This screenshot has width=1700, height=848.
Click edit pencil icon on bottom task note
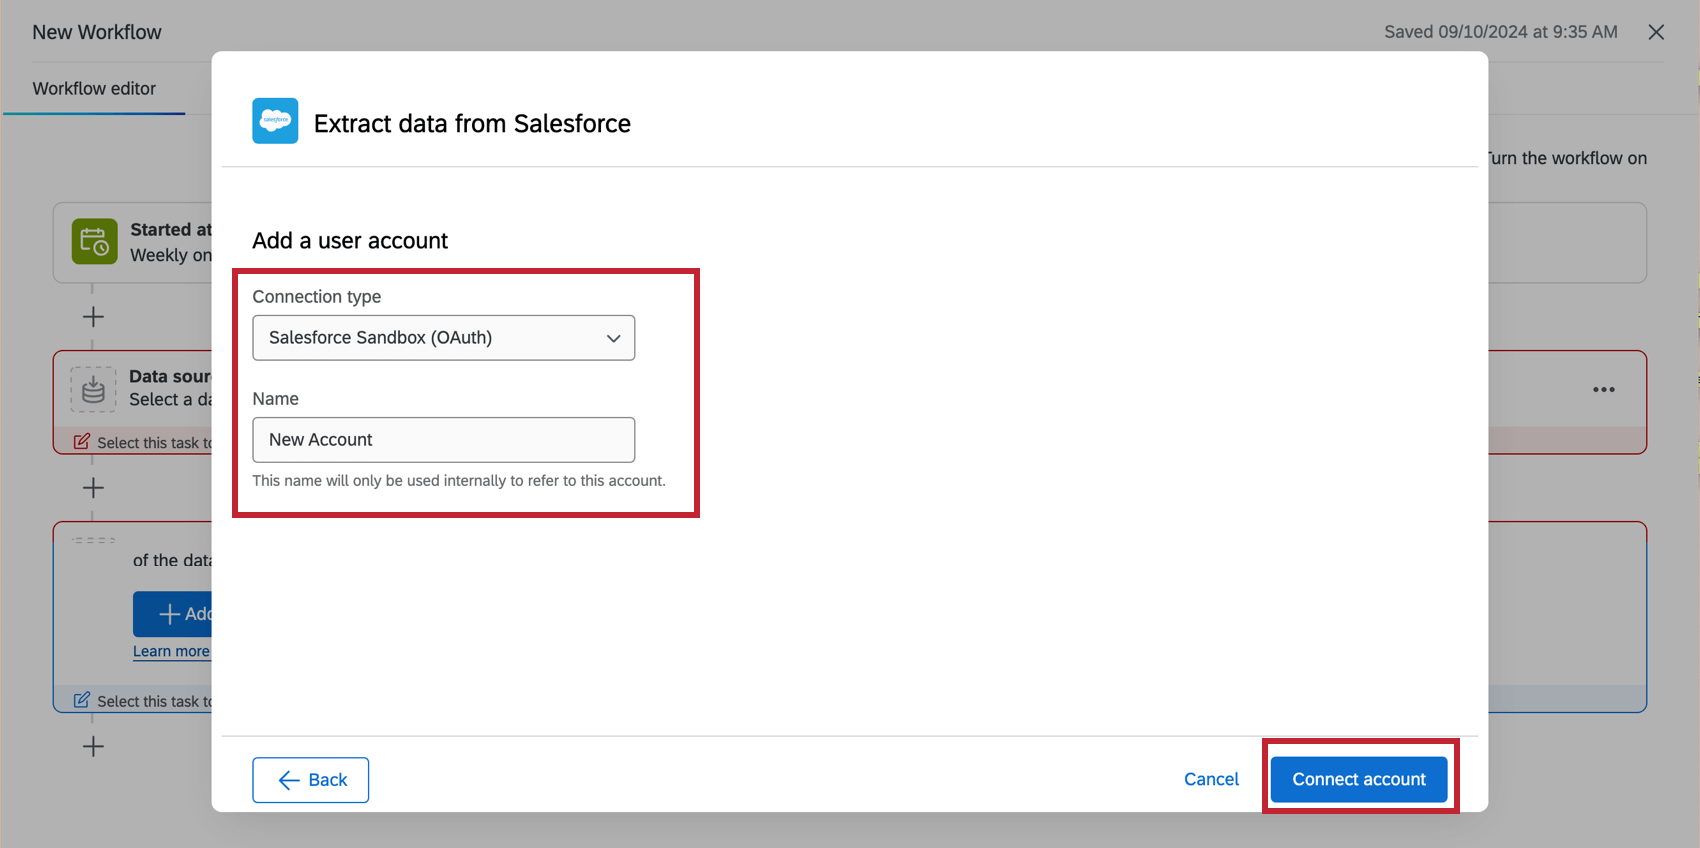click(82, 700)
